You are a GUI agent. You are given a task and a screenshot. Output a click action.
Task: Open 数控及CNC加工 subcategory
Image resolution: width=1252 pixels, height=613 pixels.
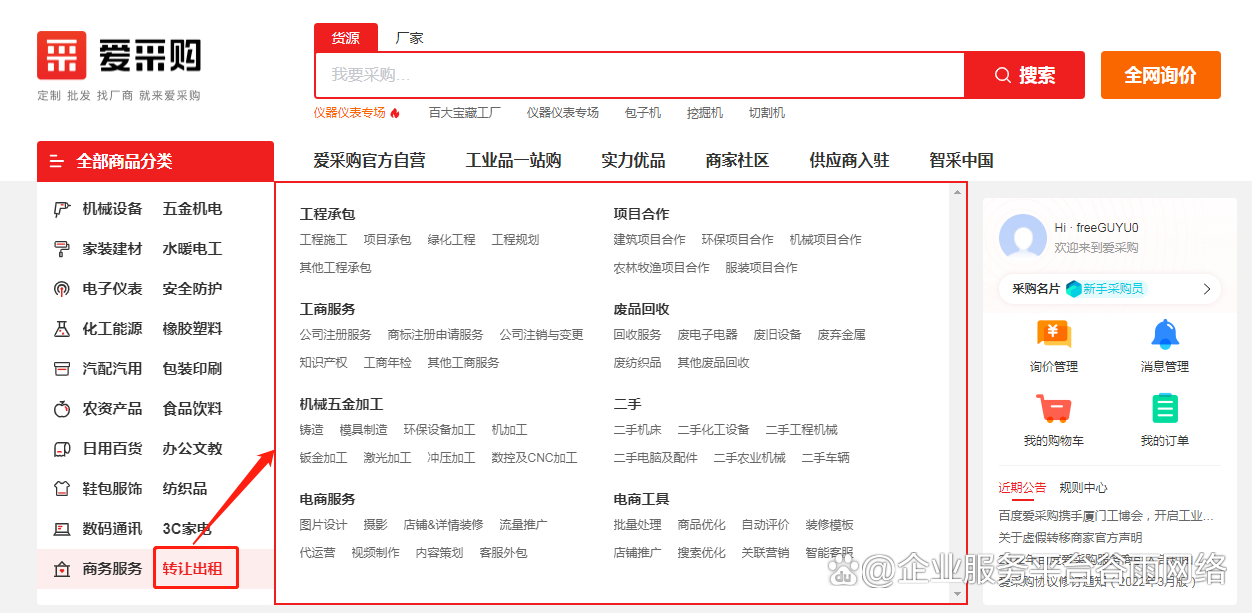click(x=535, y=458)
